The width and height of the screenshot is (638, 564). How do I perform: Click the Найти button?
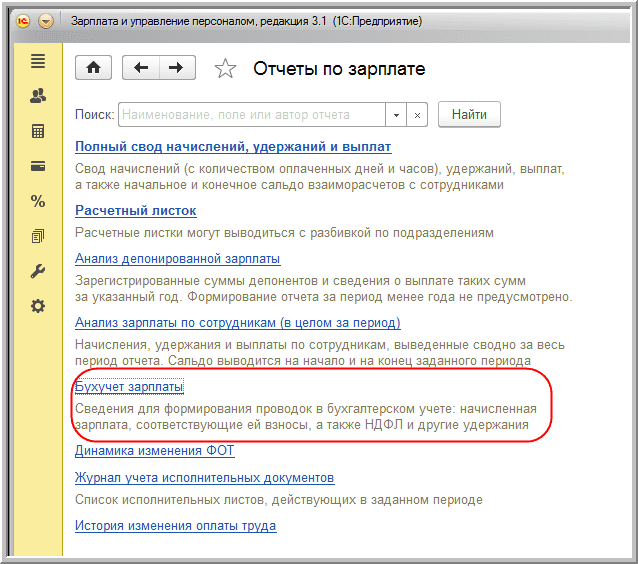tap(469, 115)
